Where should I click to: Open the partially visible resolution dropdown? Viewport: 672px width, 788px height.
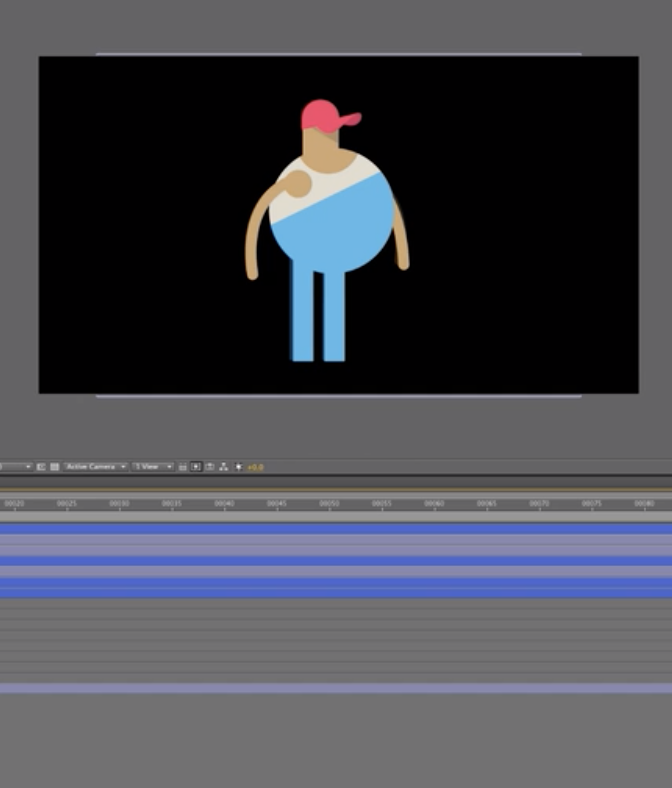(x=14, y=467)
